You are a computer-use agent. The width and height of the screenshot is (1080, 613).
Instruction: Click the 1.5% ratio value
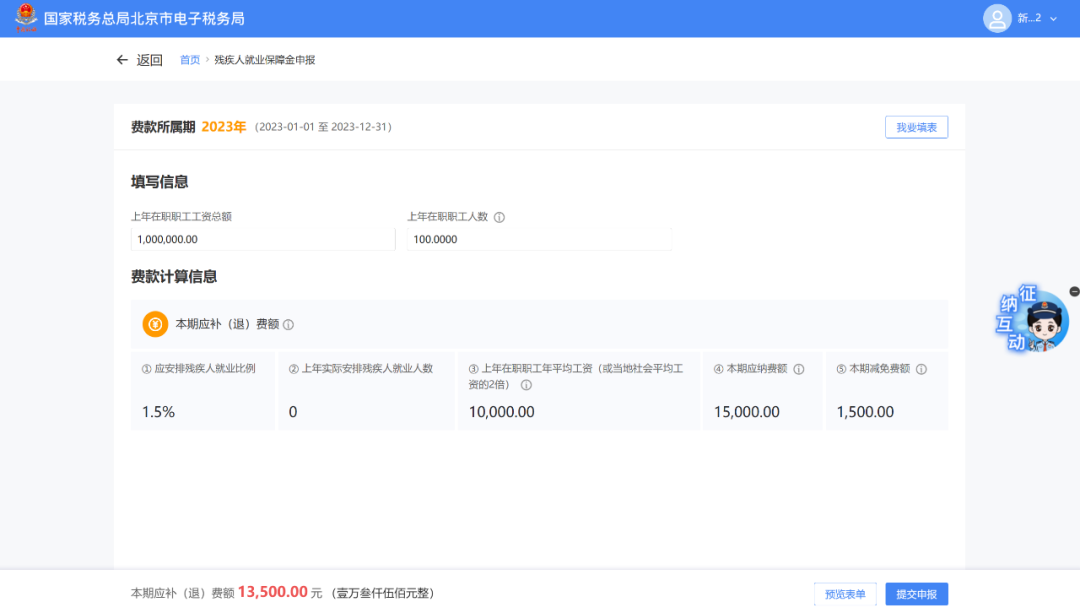158,412
